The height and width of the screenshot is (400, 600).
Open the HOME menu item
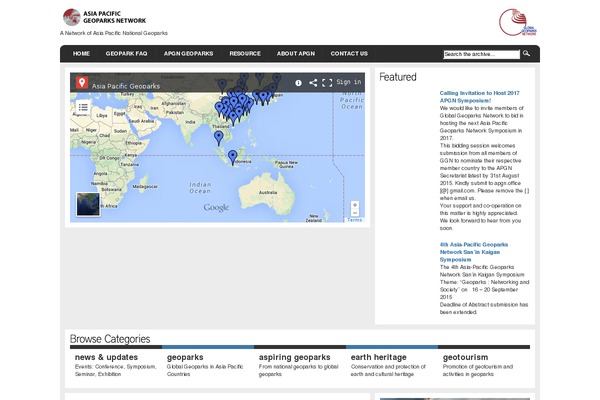coord(82,54)
